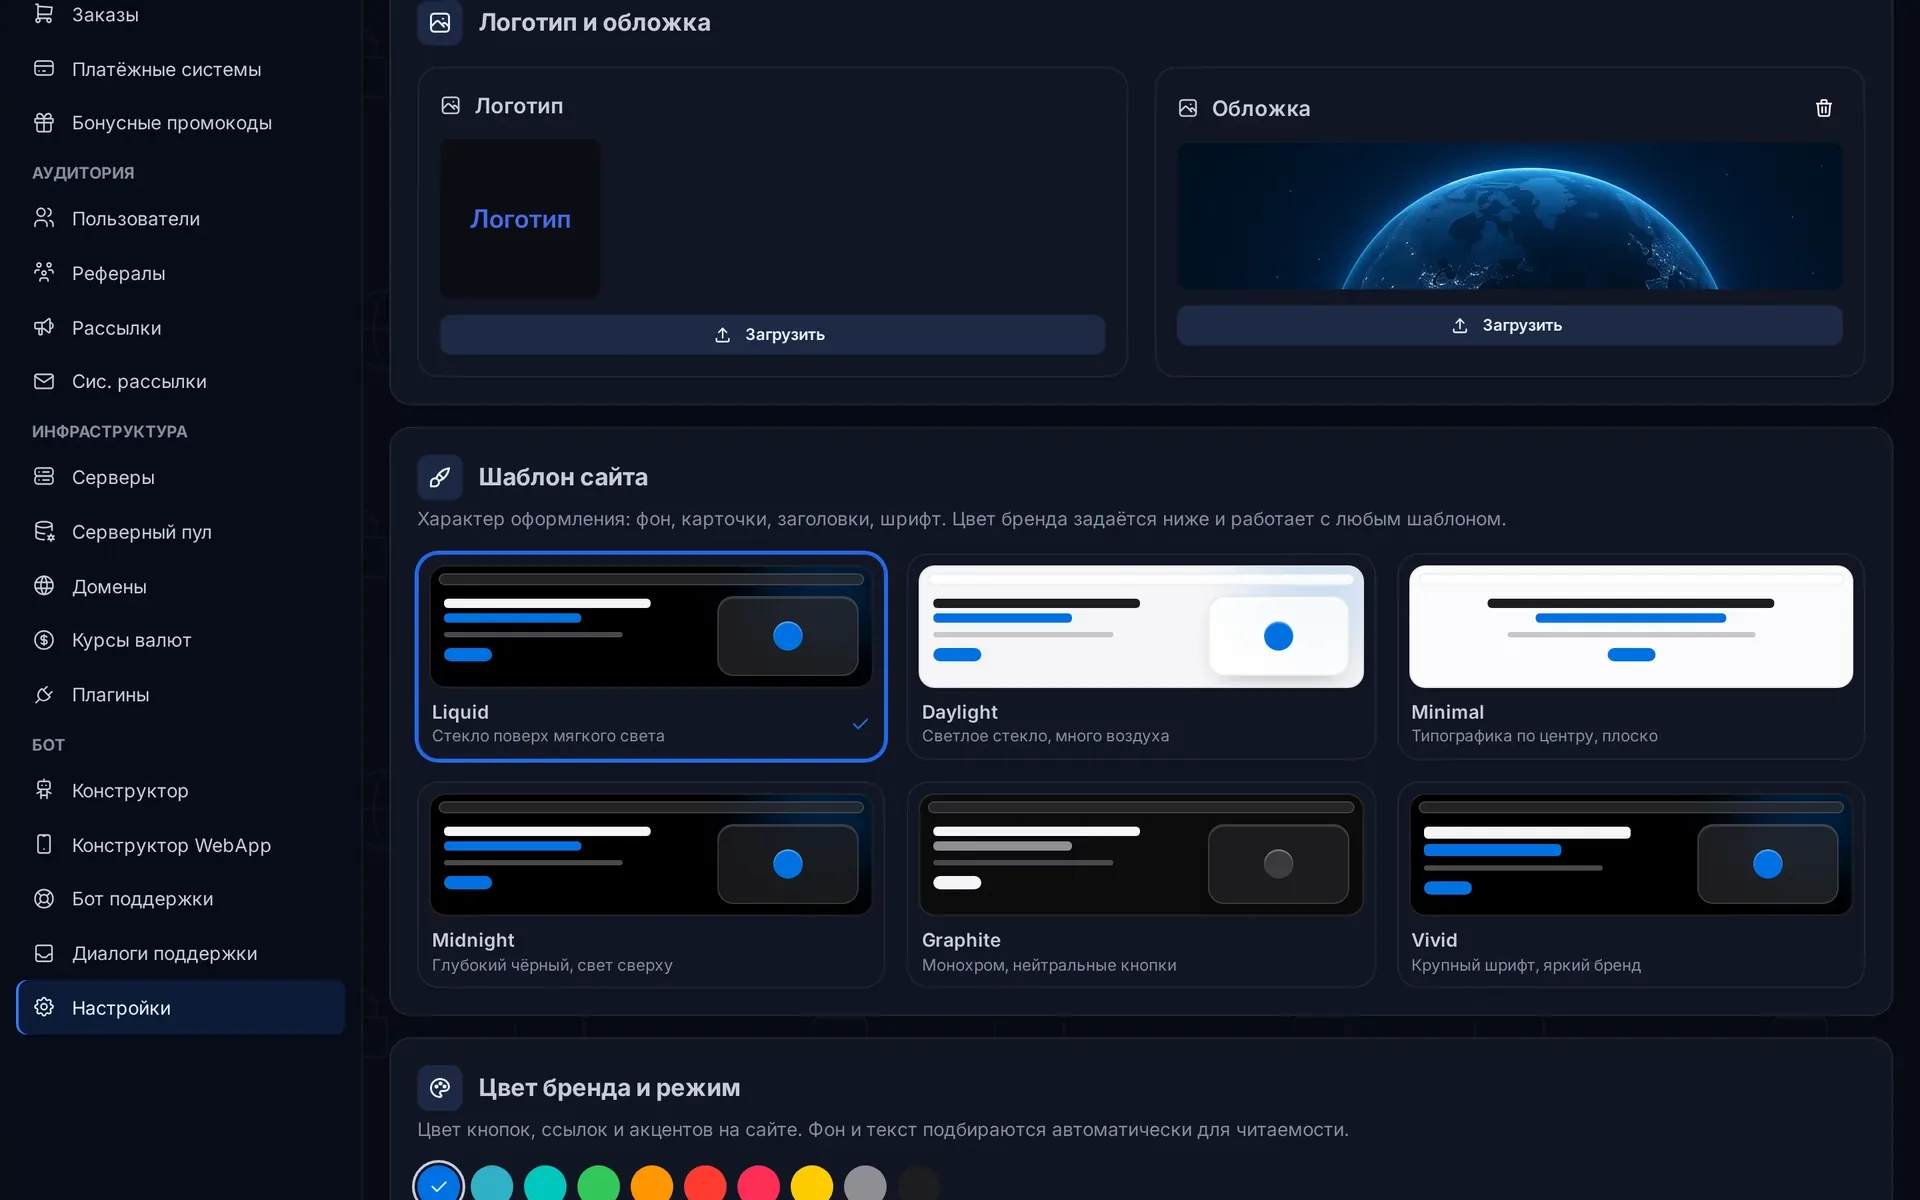Upload a new cover image

click(1509, 326)
